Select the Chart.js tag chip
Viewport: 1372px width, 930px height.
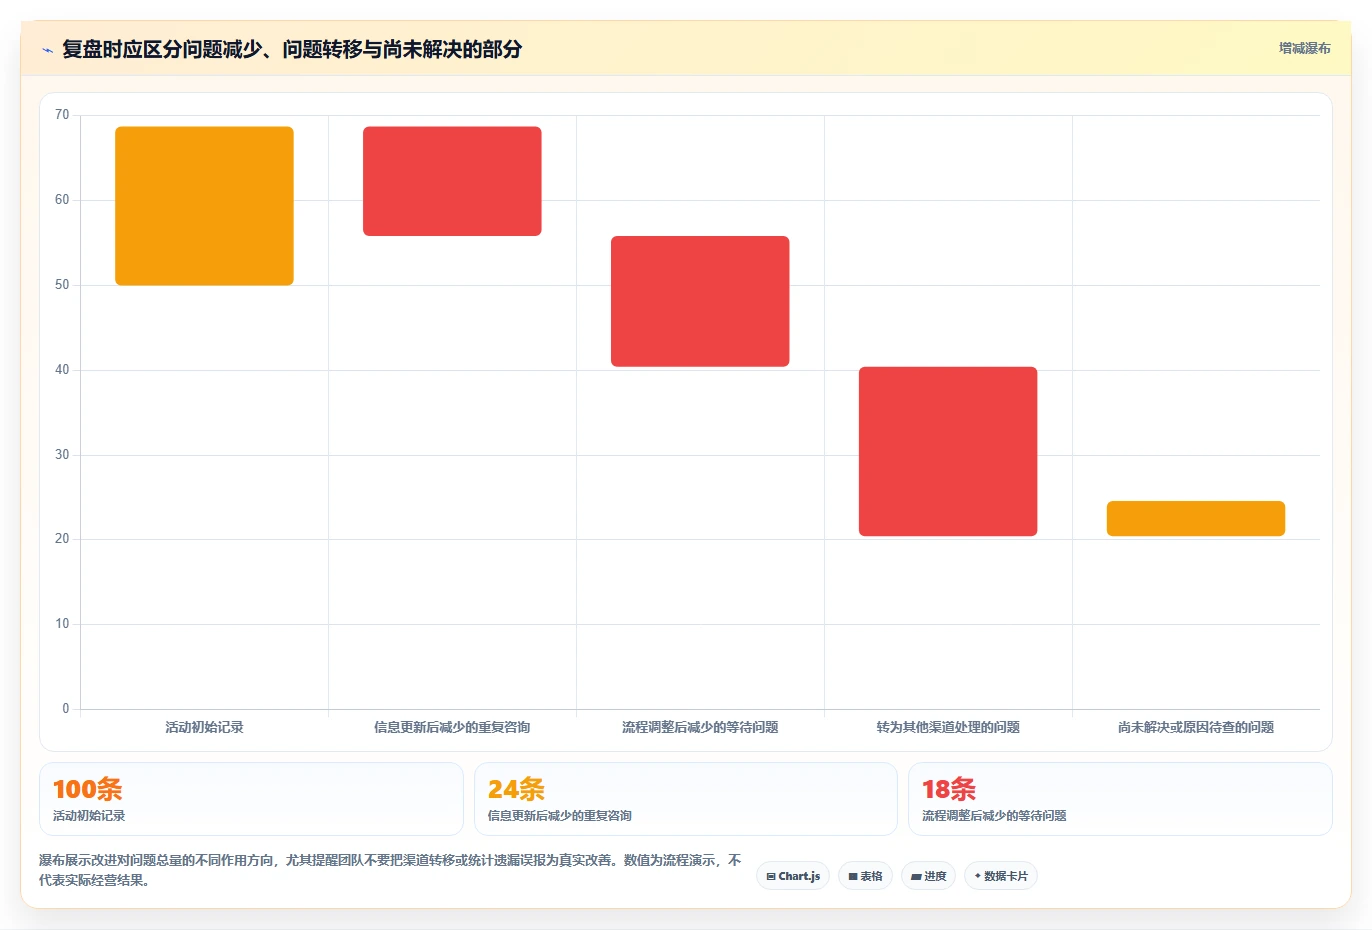[x=793, y=876]
